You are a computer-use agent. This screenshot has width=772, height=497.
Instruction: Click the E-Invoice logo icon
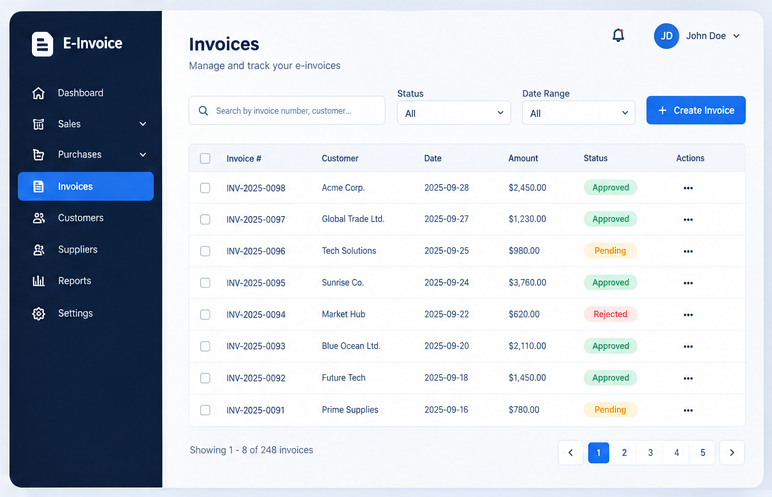point(42,44)
